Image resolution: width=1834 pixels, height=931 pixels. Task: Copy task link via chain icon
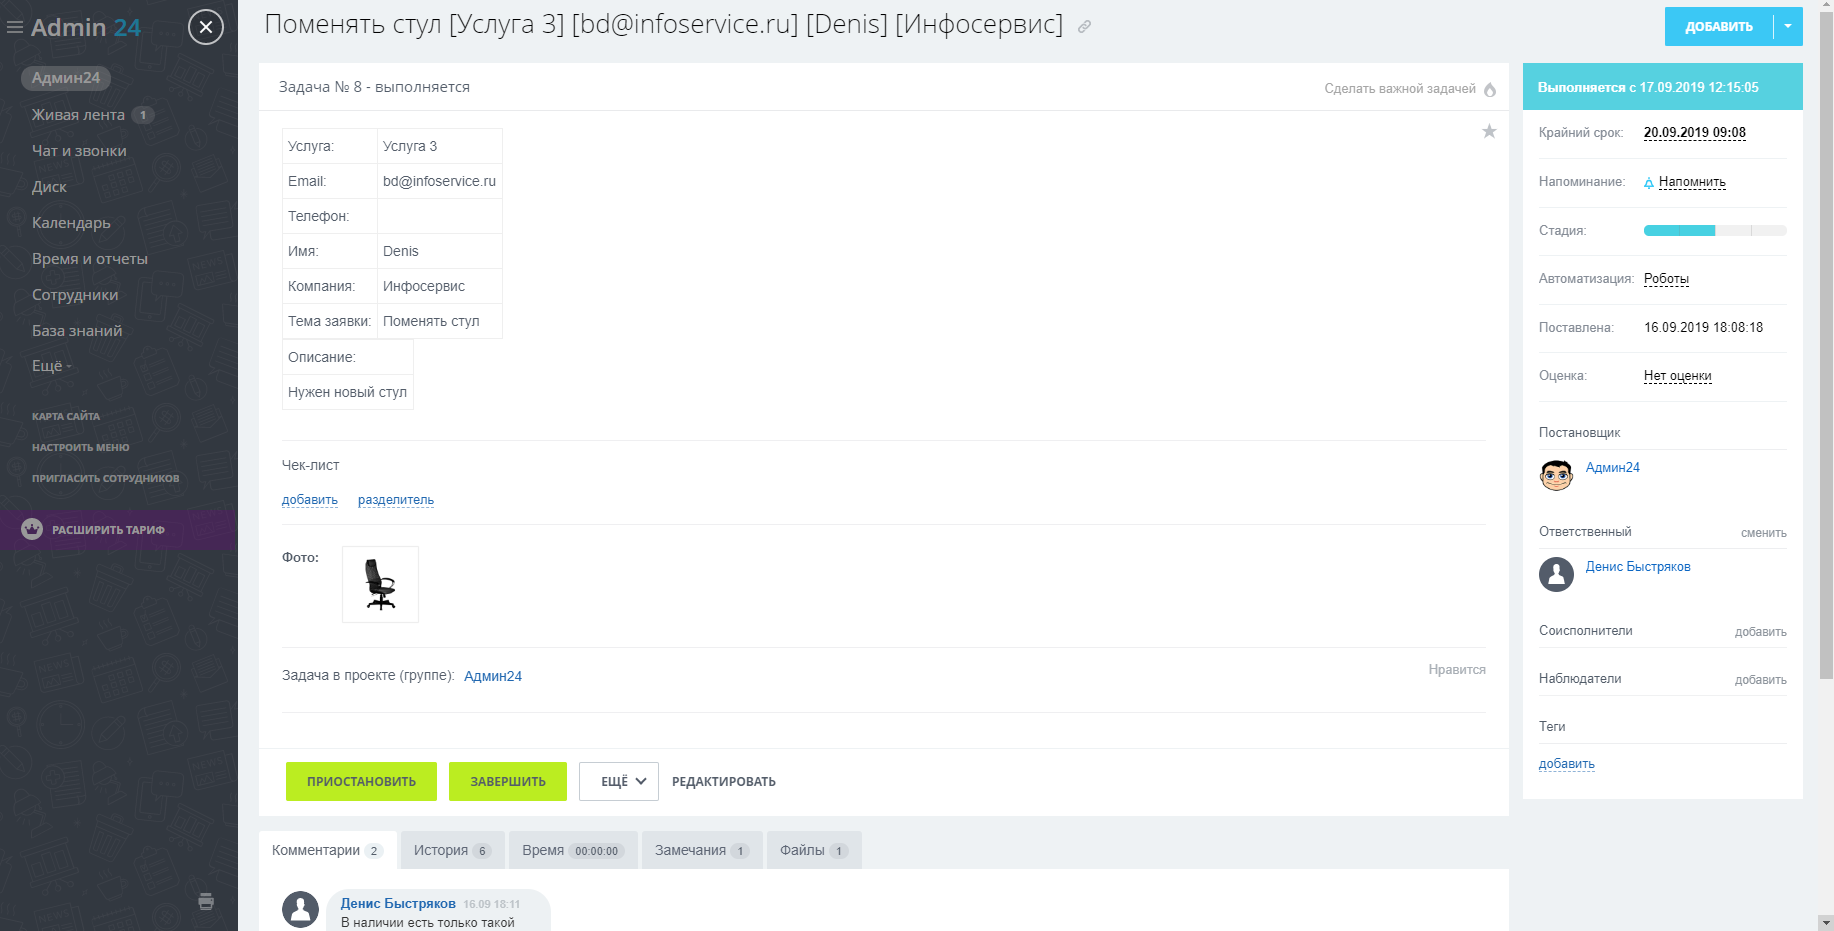point(1084,27)
